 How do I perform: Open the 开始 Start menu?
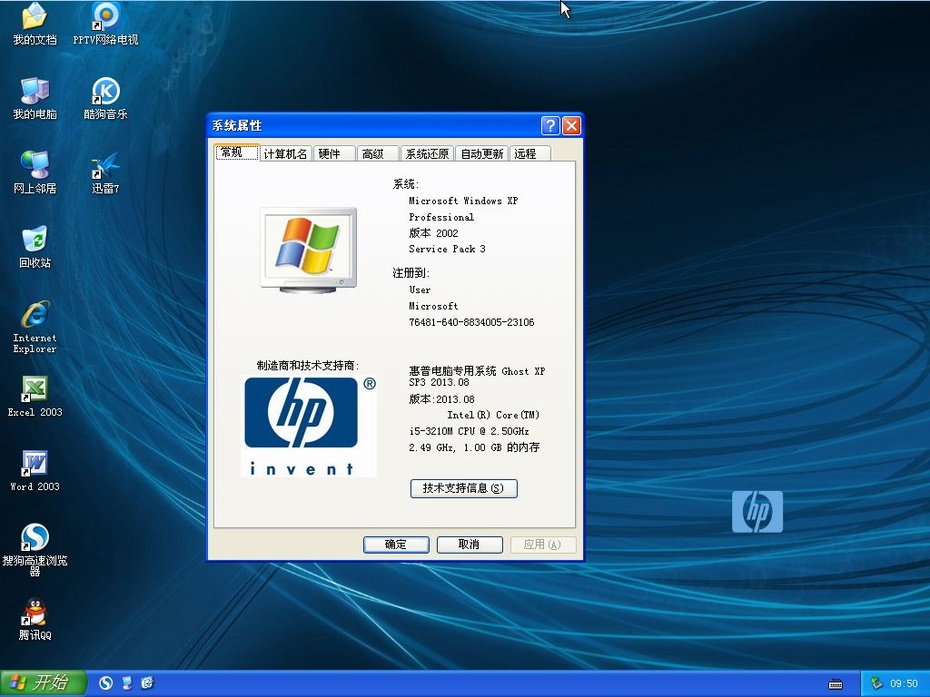point(43,683)
